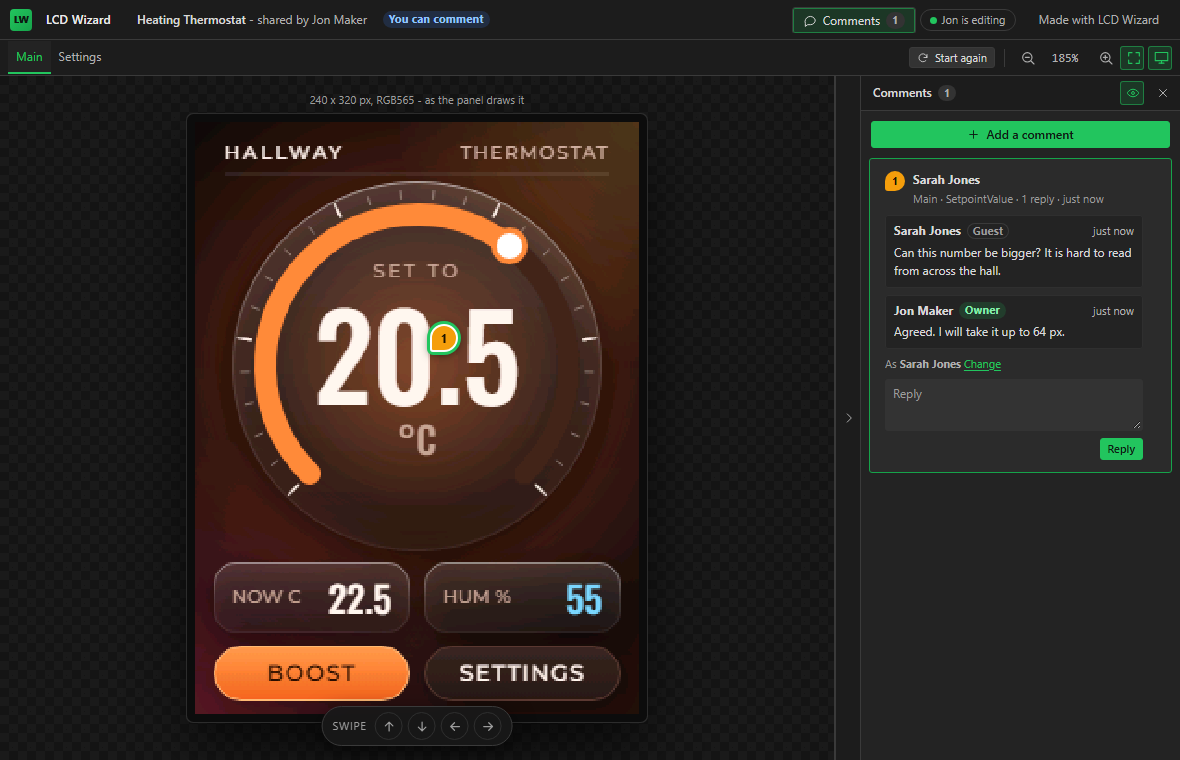Focus the Reply text field
Image resolution: width=1180 pixels, height=760 pixels.
click(x=1013, y=405)
